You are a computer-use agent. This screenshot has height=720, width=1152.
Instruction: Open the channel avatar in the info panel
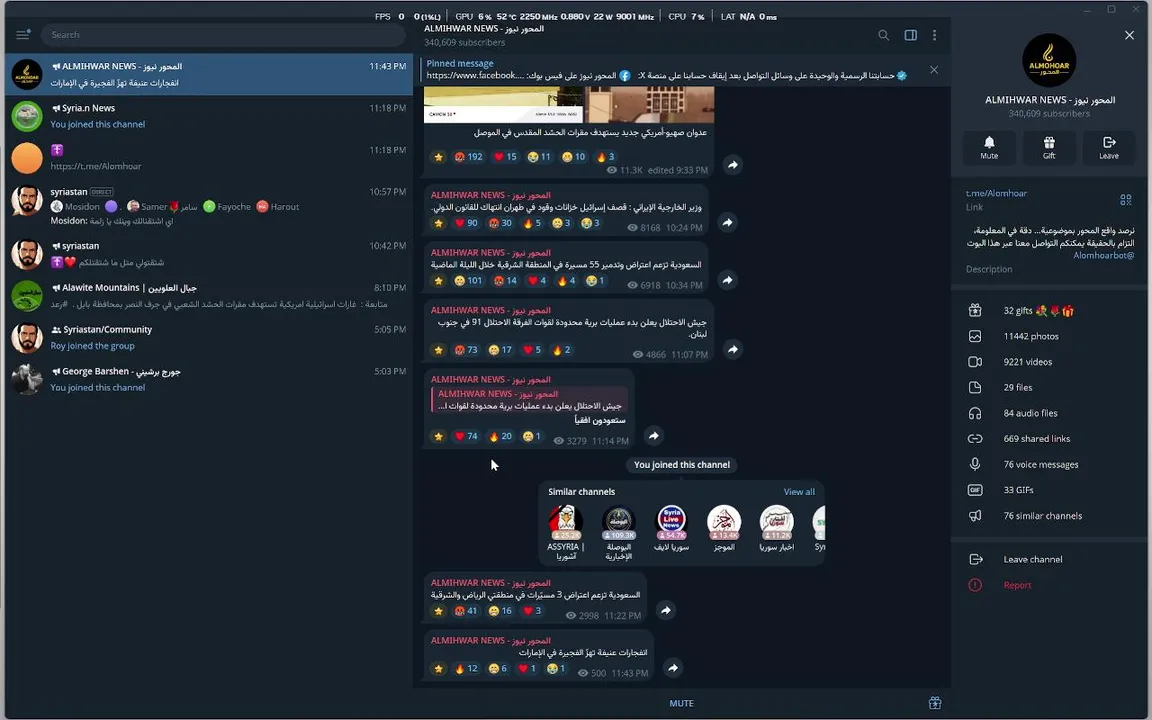1049,60
